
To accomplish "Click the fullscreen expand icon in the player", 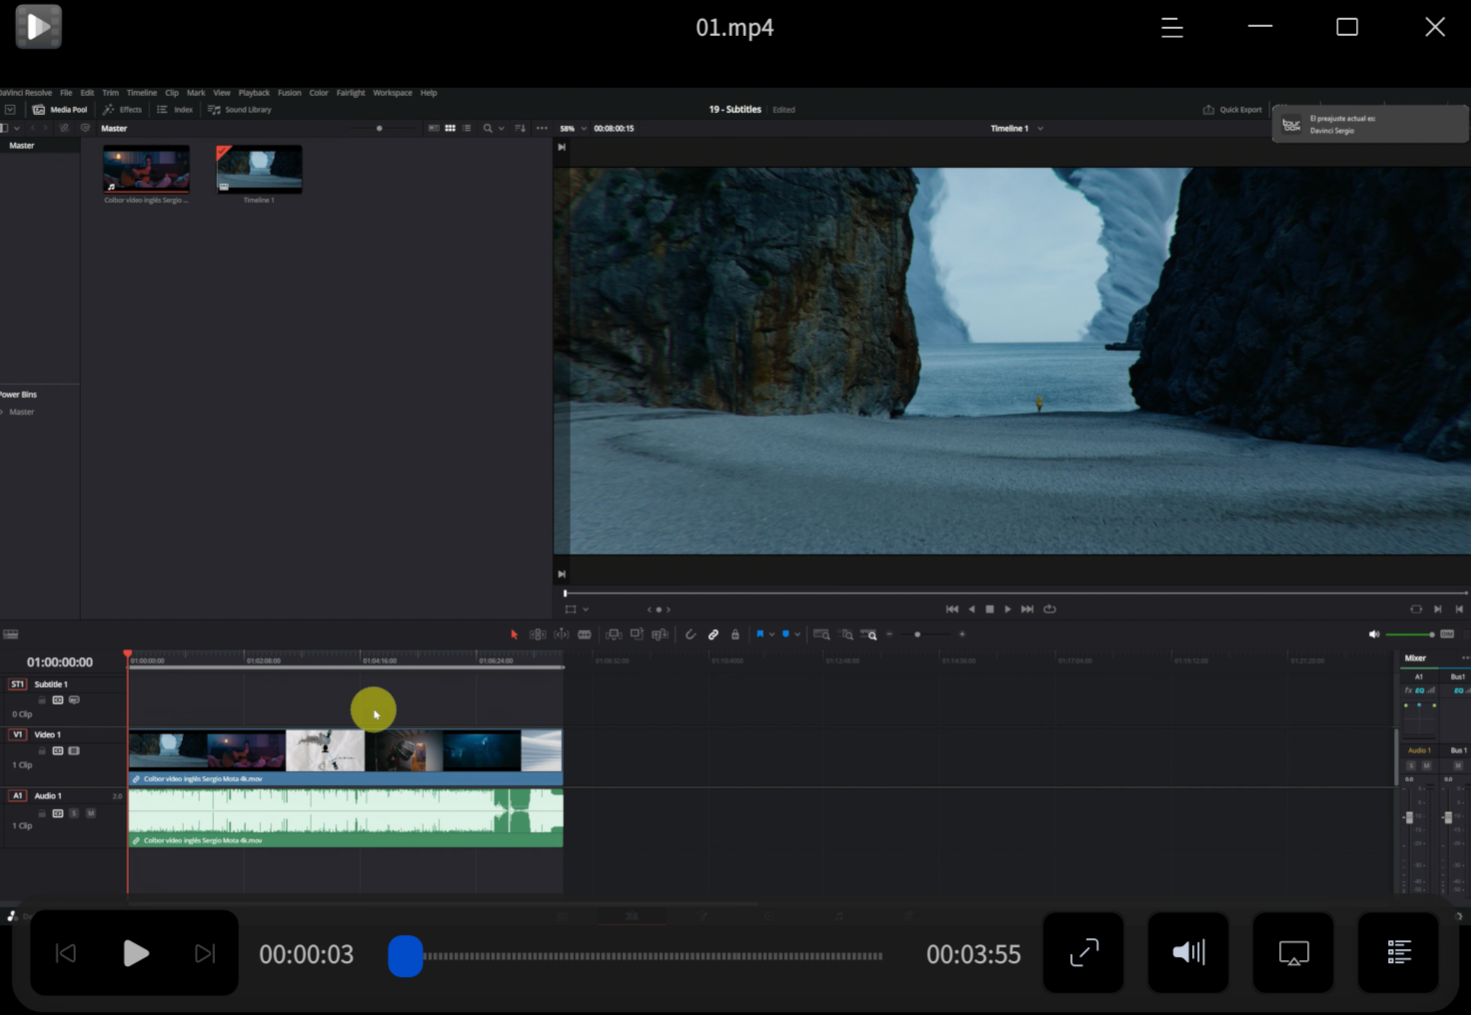I will tap(1084, 953).
